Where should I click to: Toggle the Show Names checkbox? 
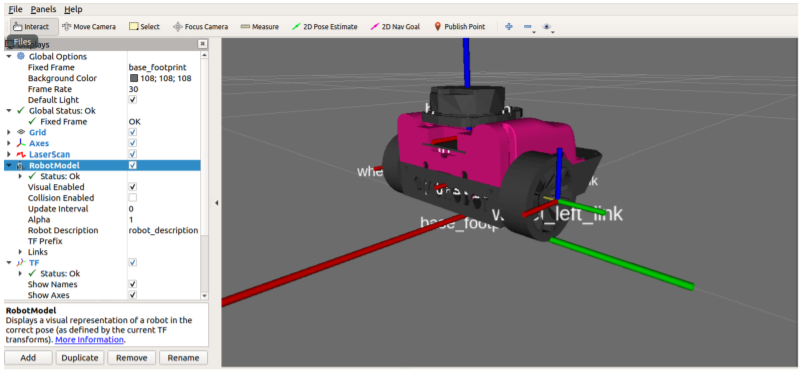(133, 284)
